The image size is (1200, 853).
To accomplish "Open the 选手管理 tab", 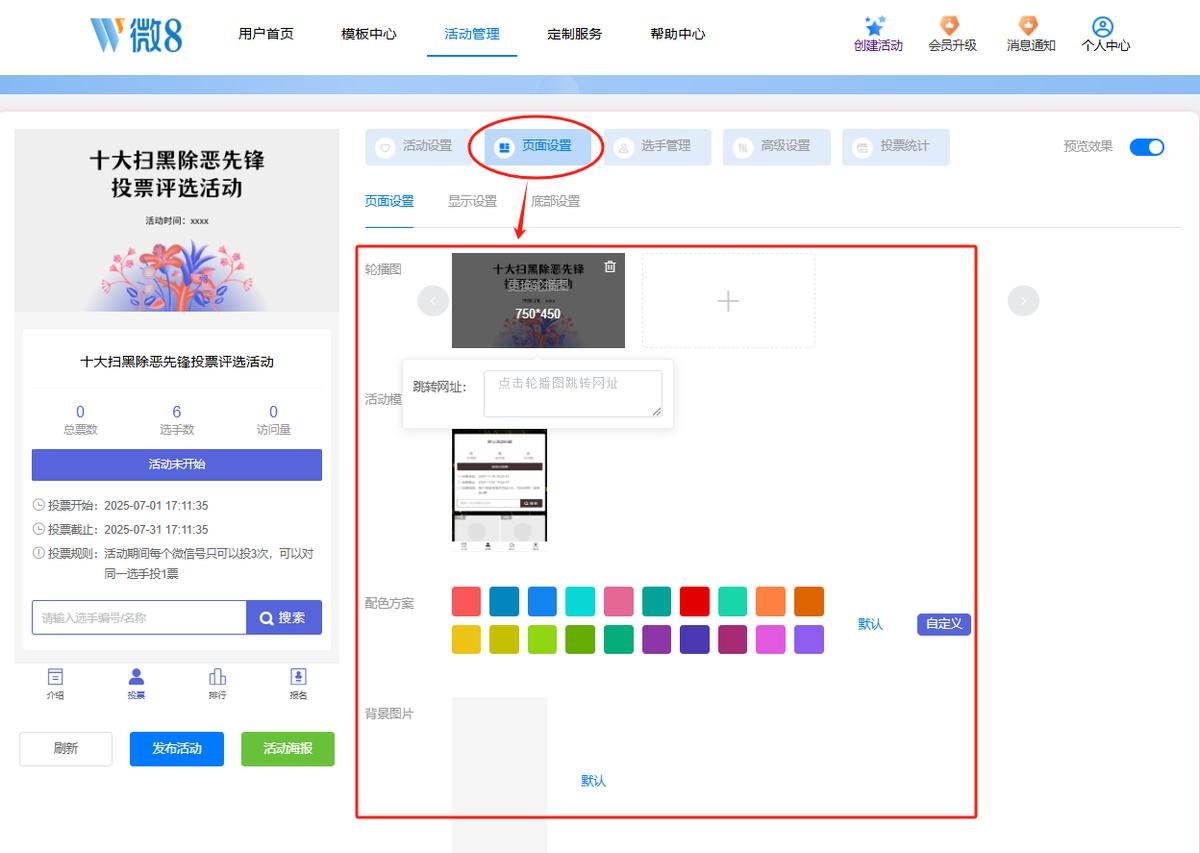I will point(657,147).
